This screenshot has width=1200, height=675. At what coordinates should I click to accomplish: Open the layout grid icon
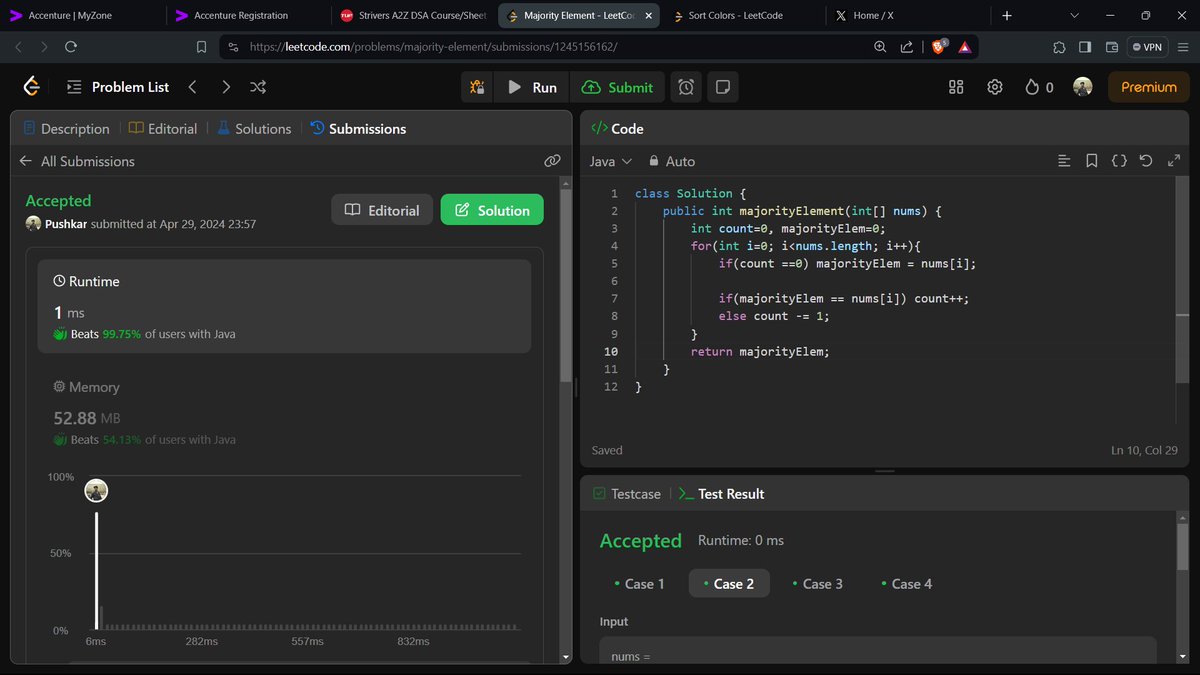tap(956, 87)
